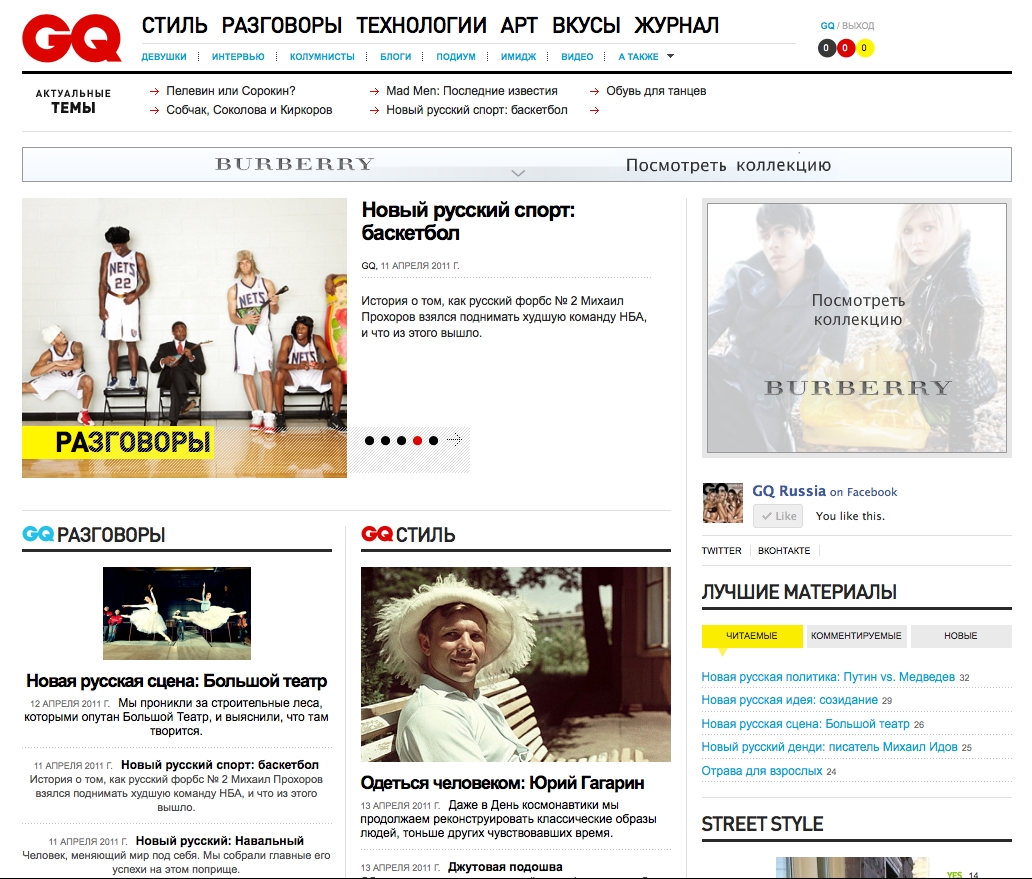This screenshot has height=879, width=1032.
Task: Click the GQ logo in the header
Action: pos(72,39)
